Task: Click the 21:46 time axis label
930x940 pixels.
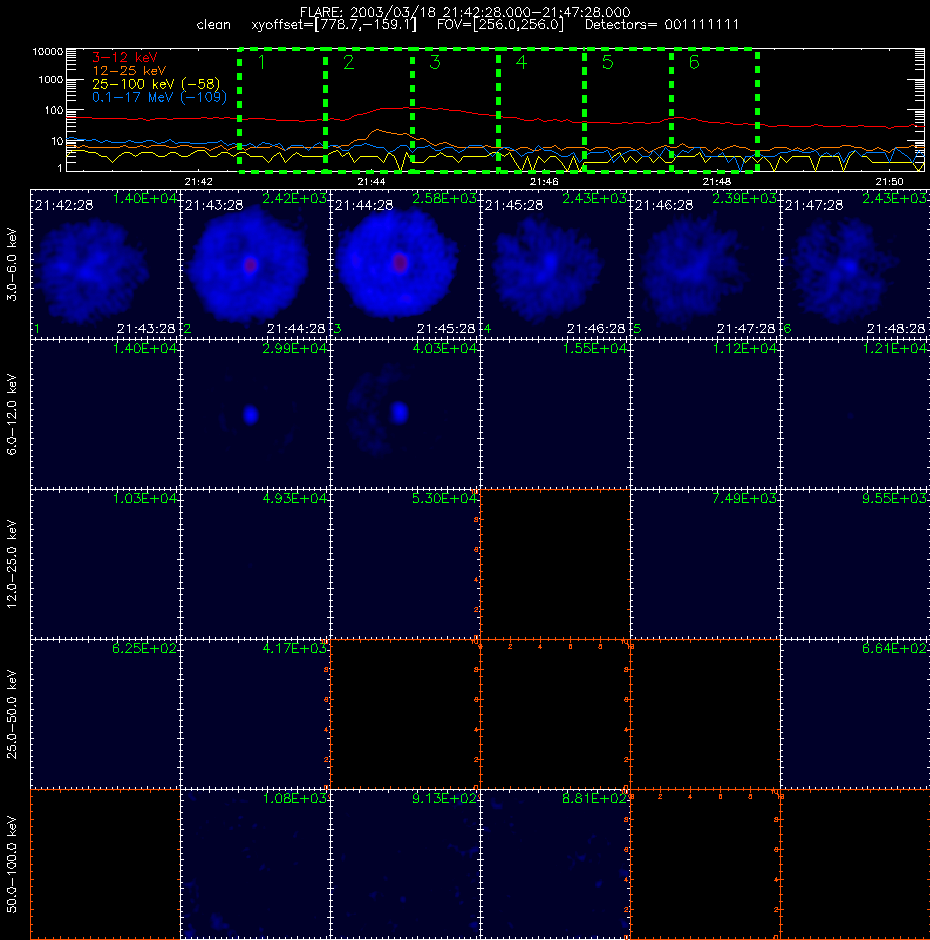Action: [x=544, y=182]
